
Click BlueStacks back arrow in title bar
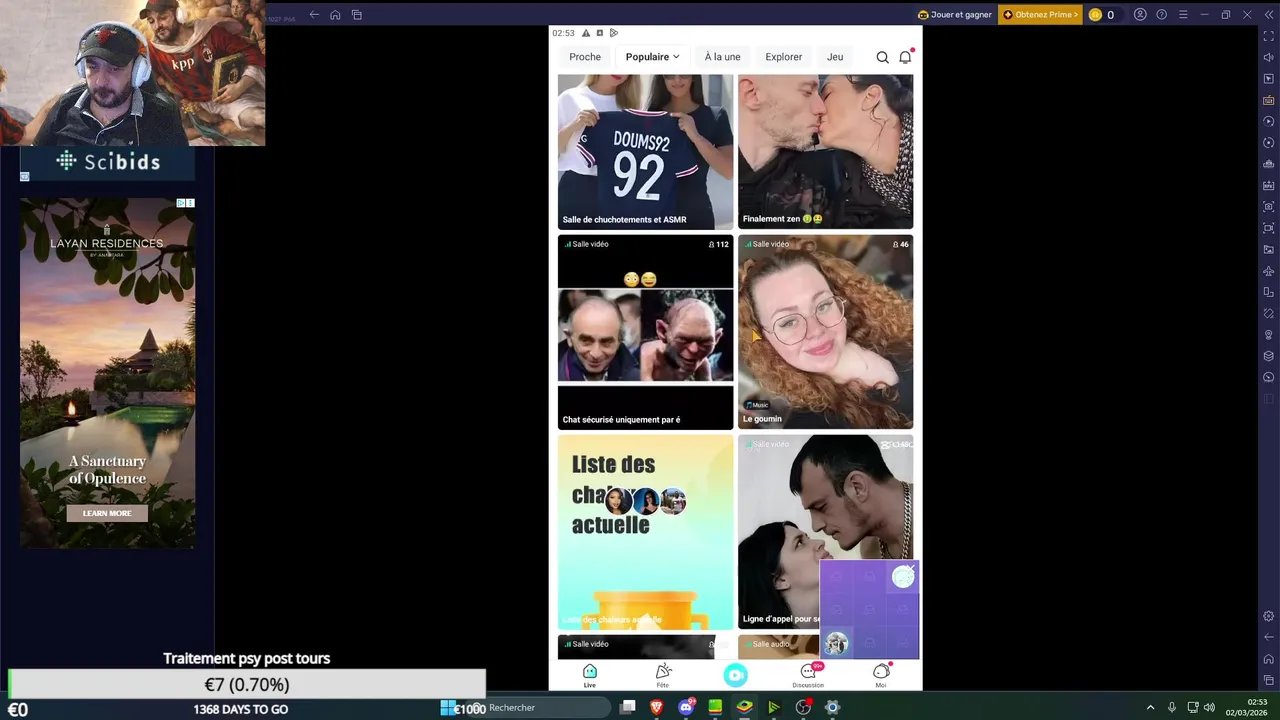pos(314,15)
